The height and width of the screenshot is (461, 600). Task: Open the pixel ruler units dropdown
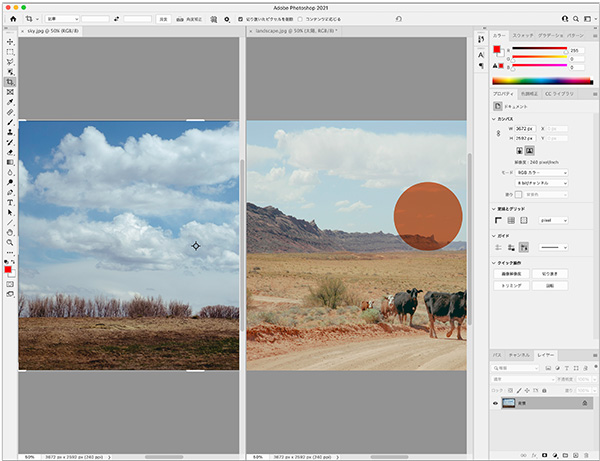pos(553,220)
